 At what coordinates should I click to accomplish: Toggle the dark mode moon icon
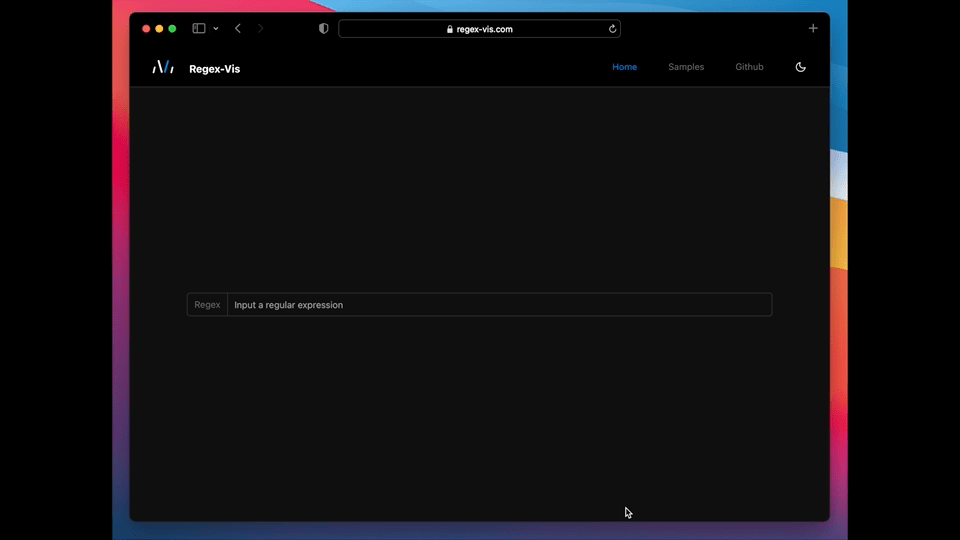[x=800, y=67]
